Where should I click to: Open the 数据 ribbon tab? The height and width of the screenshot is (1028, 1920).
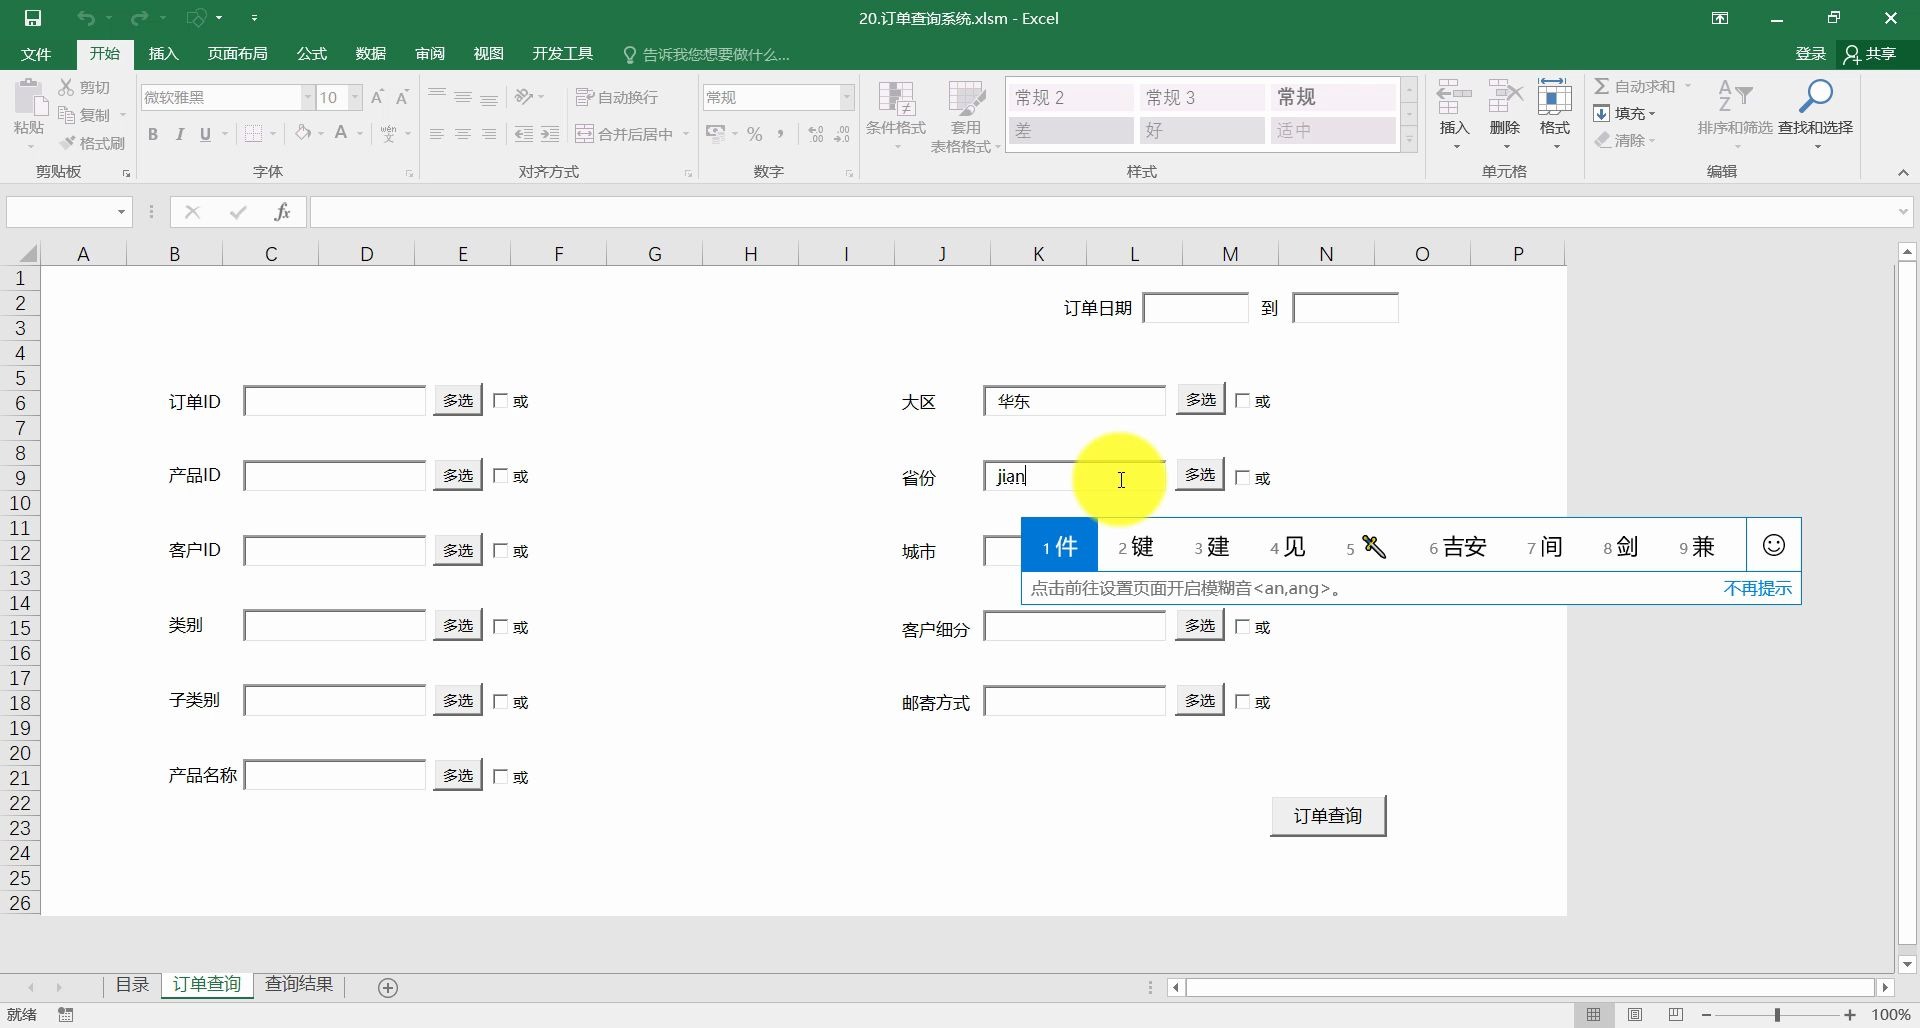(370, 54)
